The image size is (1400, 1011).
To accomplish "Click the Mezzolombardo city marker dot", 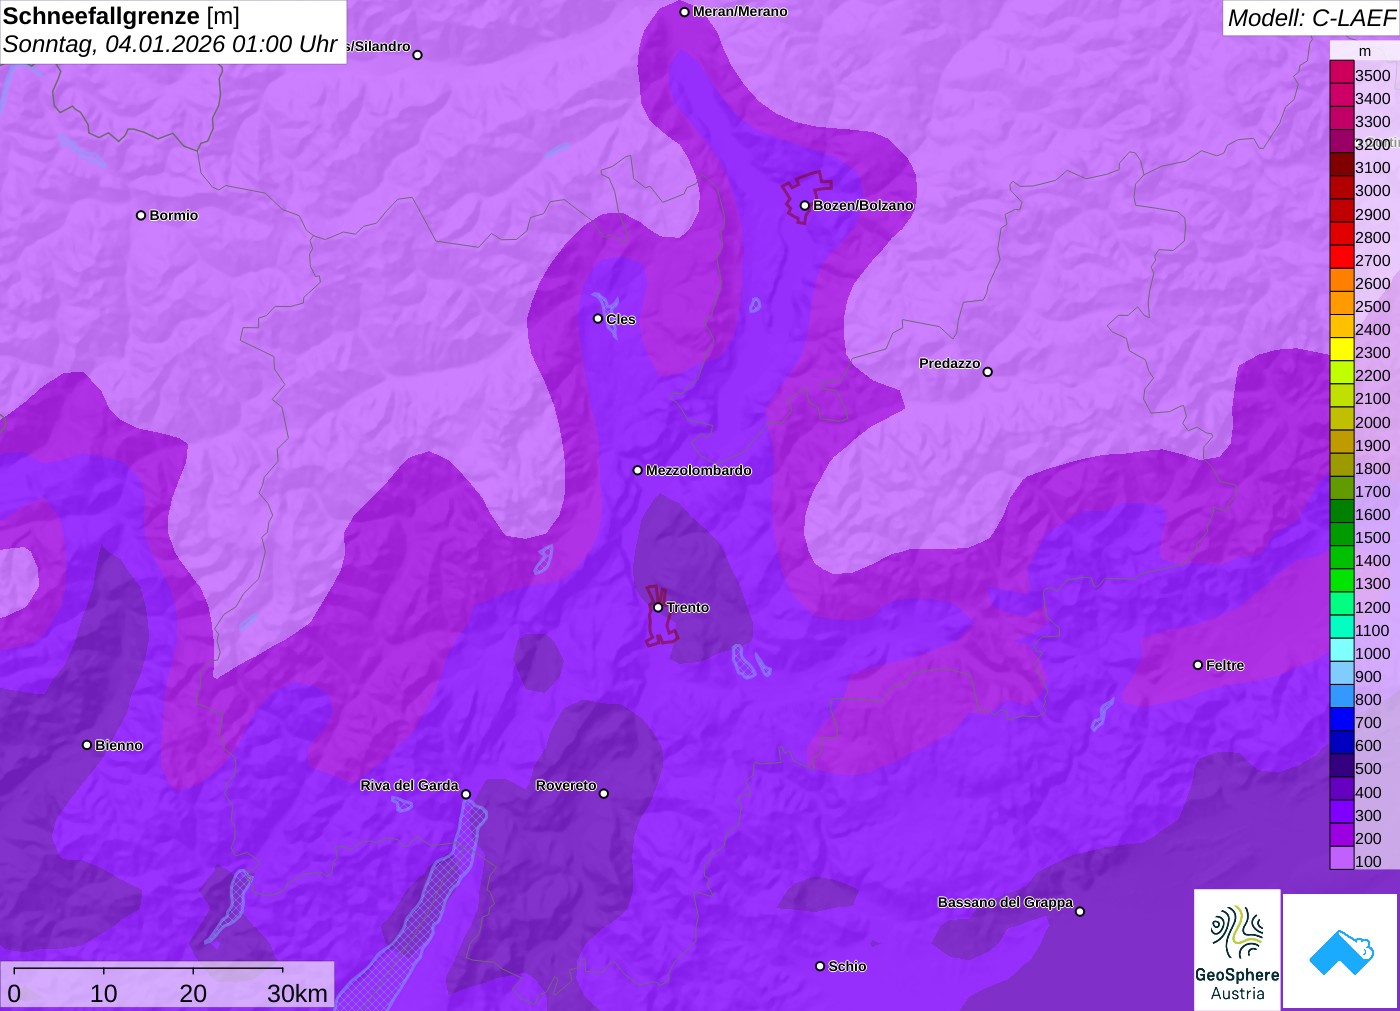I will click(637, 470).
